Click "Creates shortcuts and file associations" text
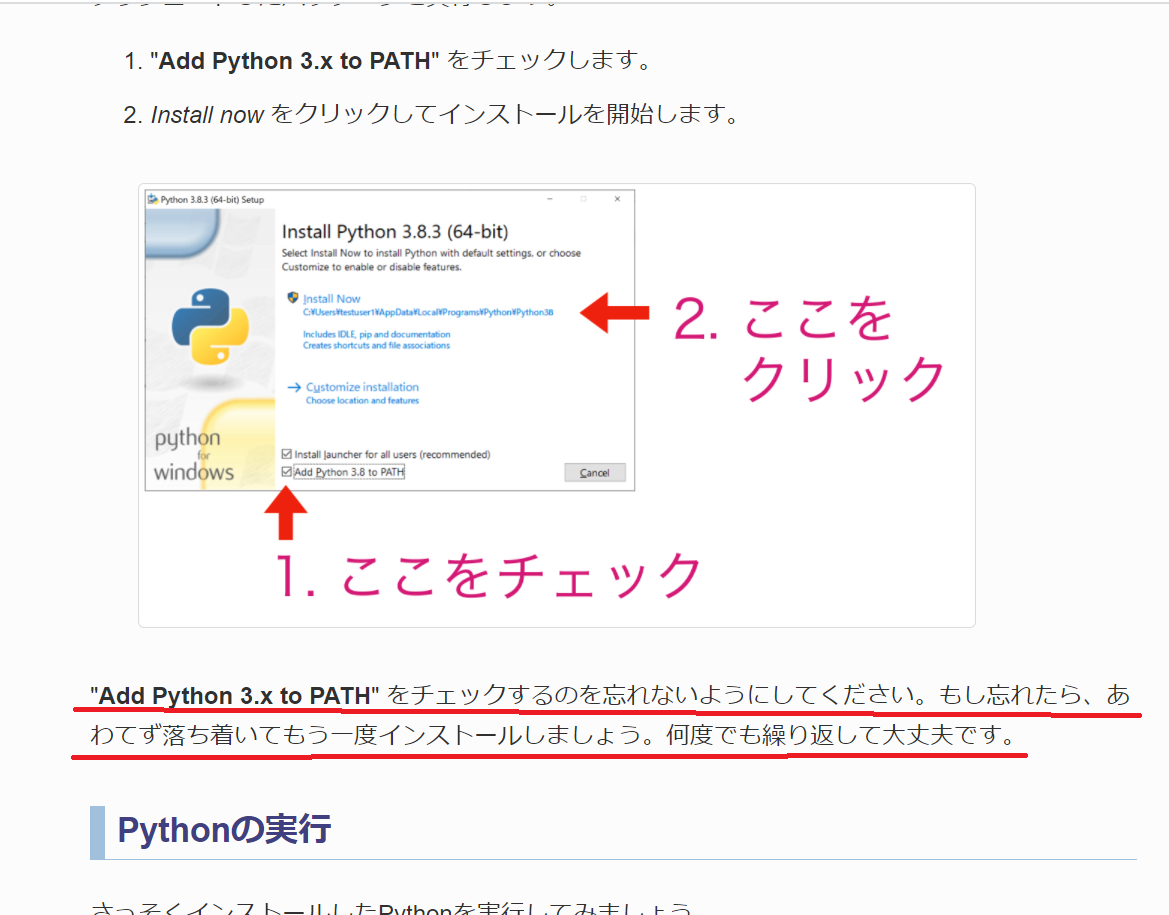This screenshot has width=1169, height=915. [376, 345]
